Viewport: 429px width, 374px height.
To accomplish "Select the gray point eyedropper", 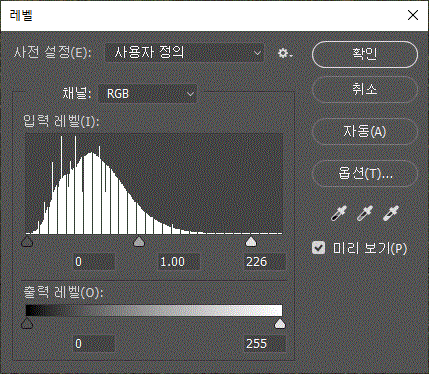I will point(365,213).
